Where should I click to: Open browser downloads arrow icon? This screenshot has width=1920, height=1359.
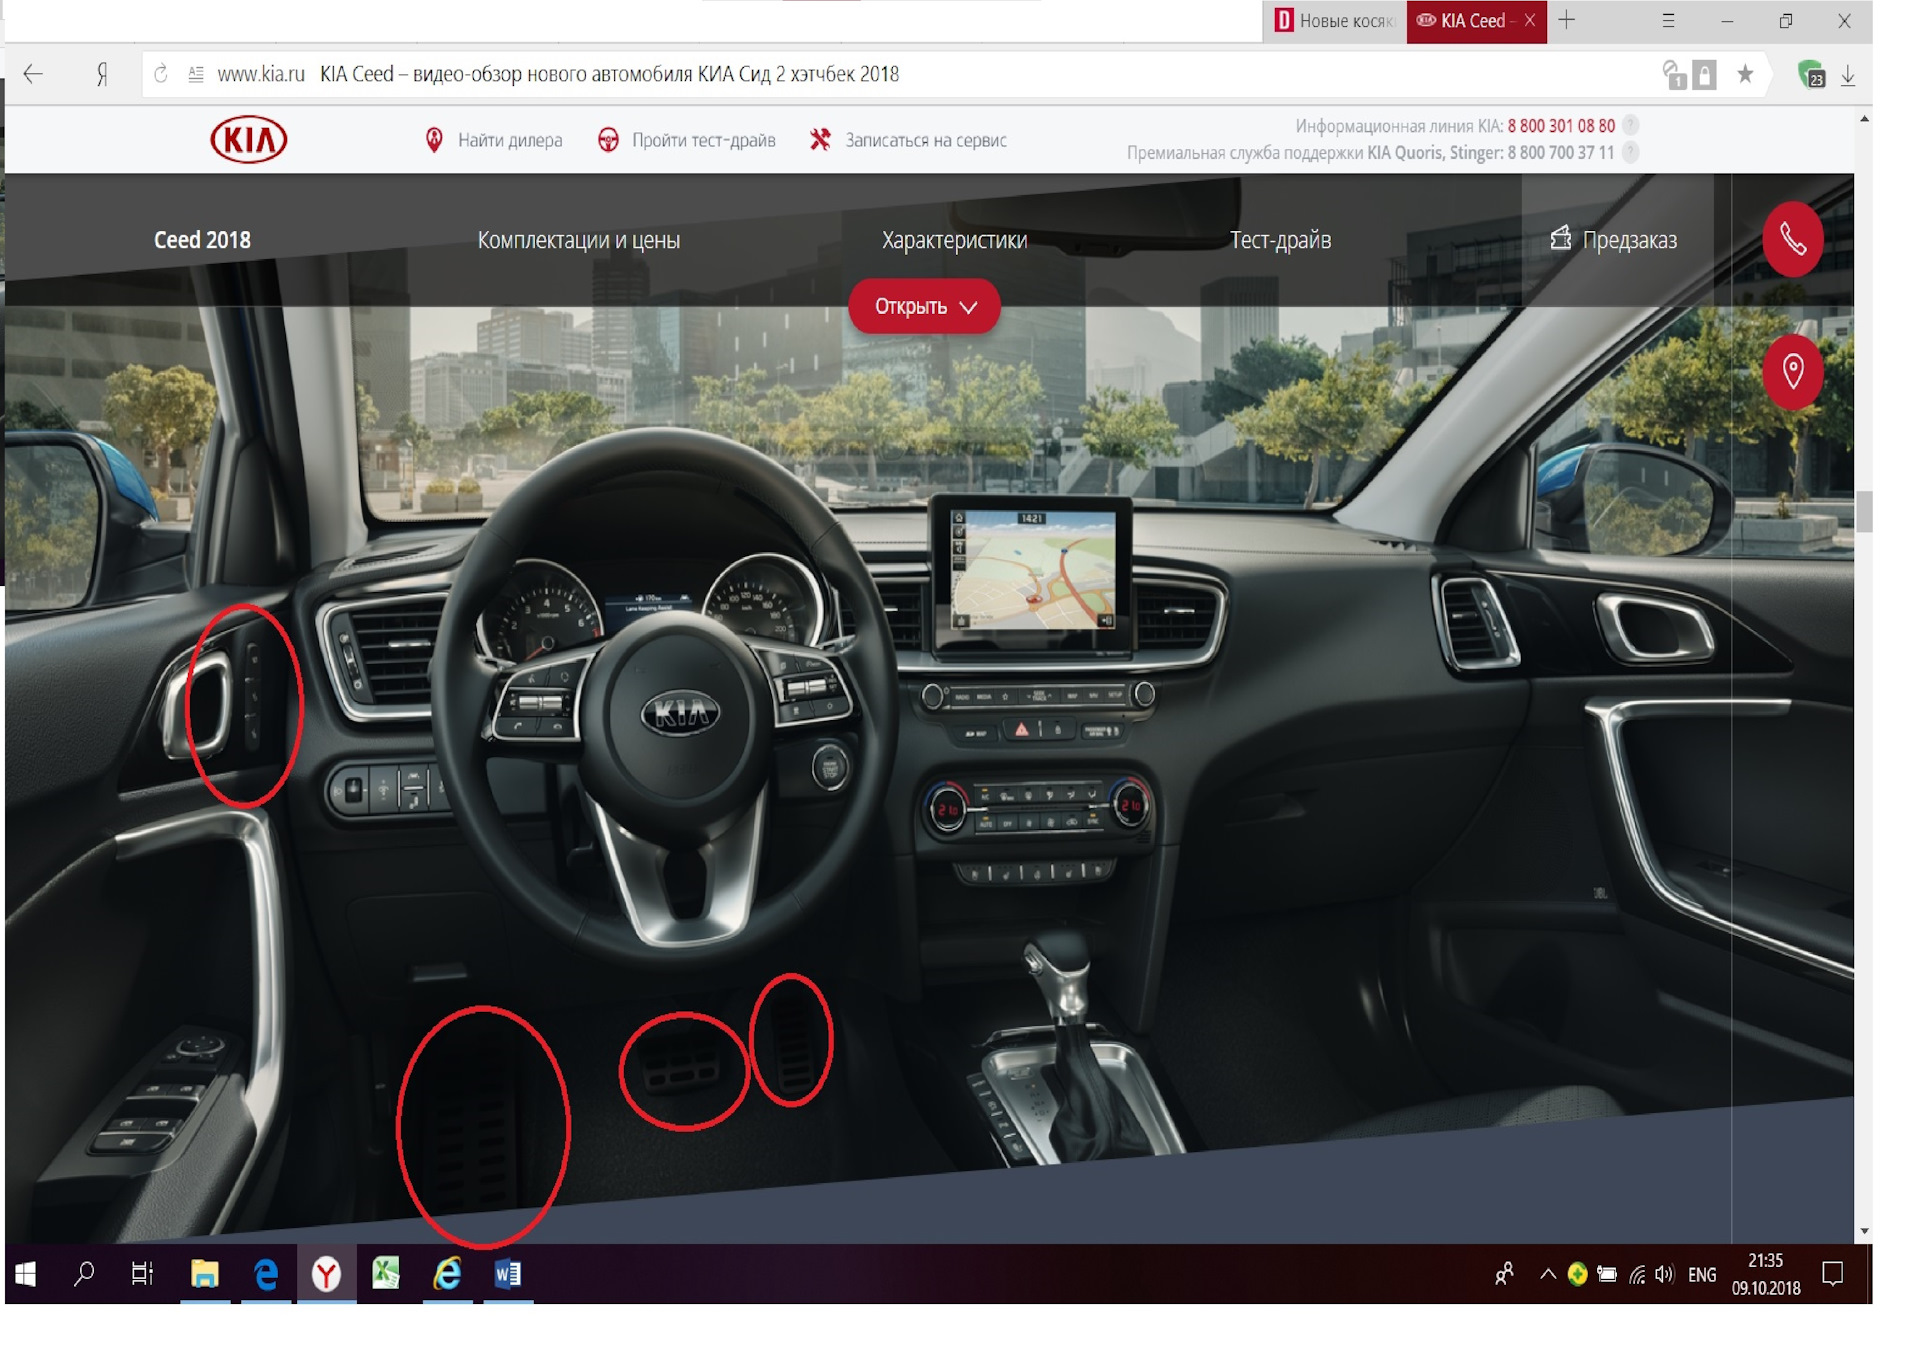(1848, 75)
